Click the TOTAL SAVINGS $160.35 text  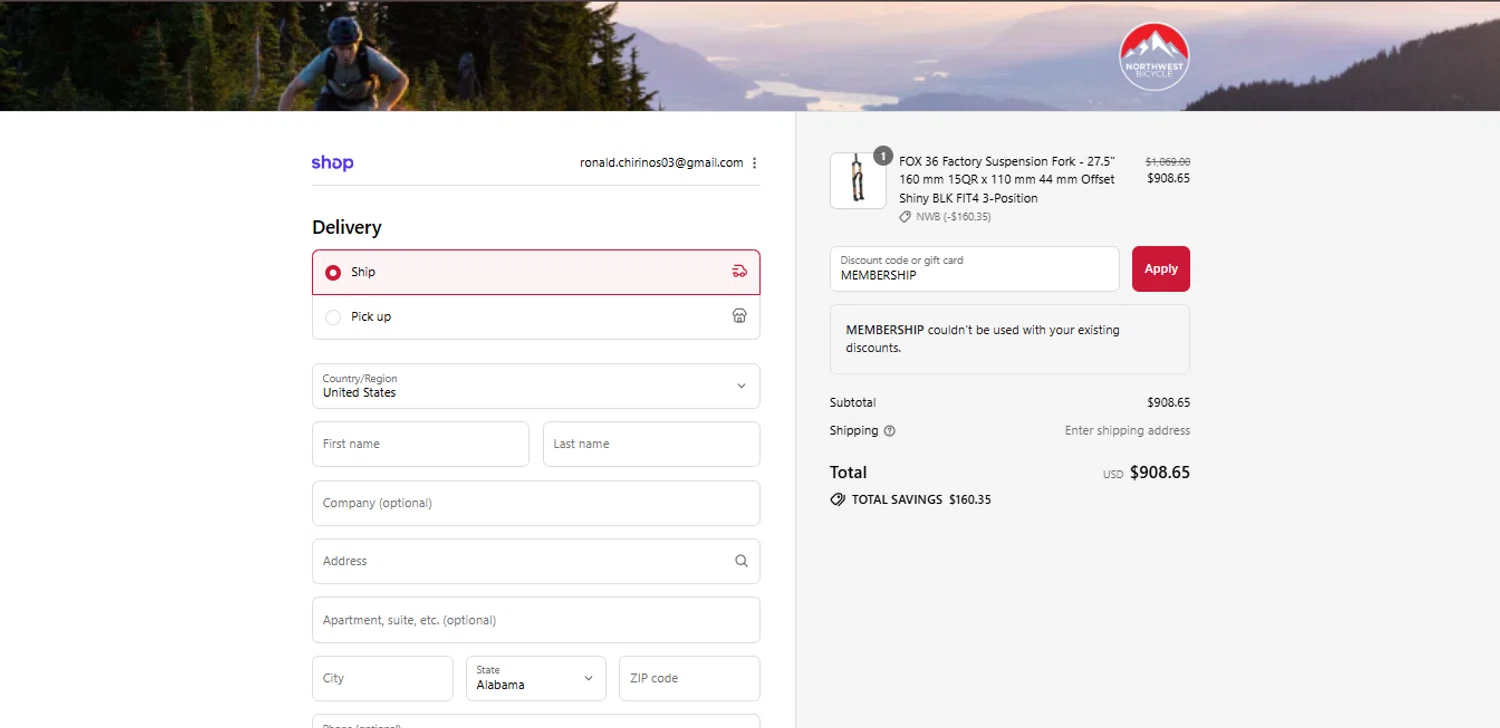click(921, 499)
